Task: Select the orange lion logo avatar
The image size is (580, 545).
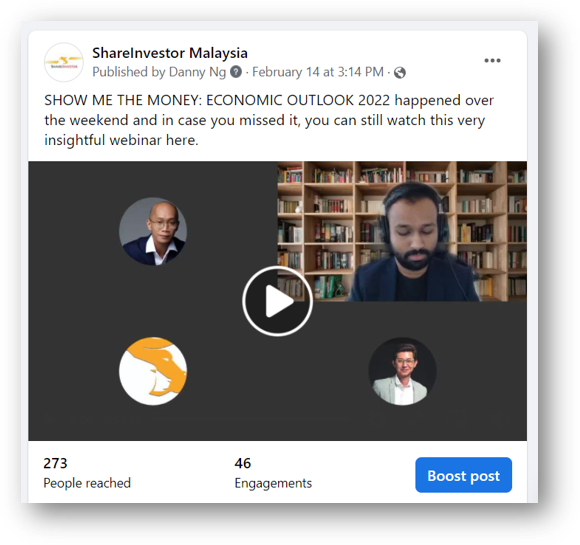Action: [153, 371]
